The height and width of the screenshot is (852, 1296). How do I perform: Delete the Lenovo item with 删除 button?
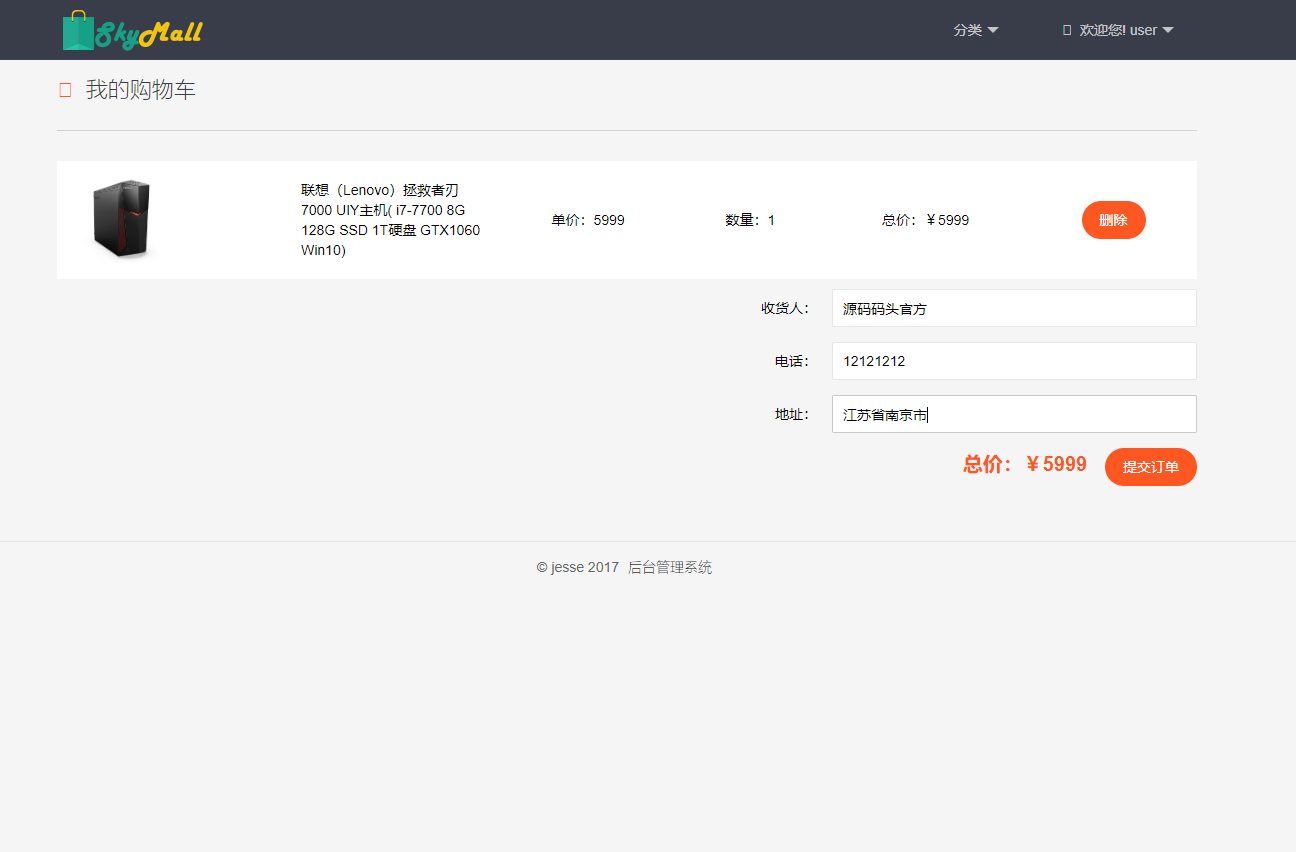click(1113, 220)
